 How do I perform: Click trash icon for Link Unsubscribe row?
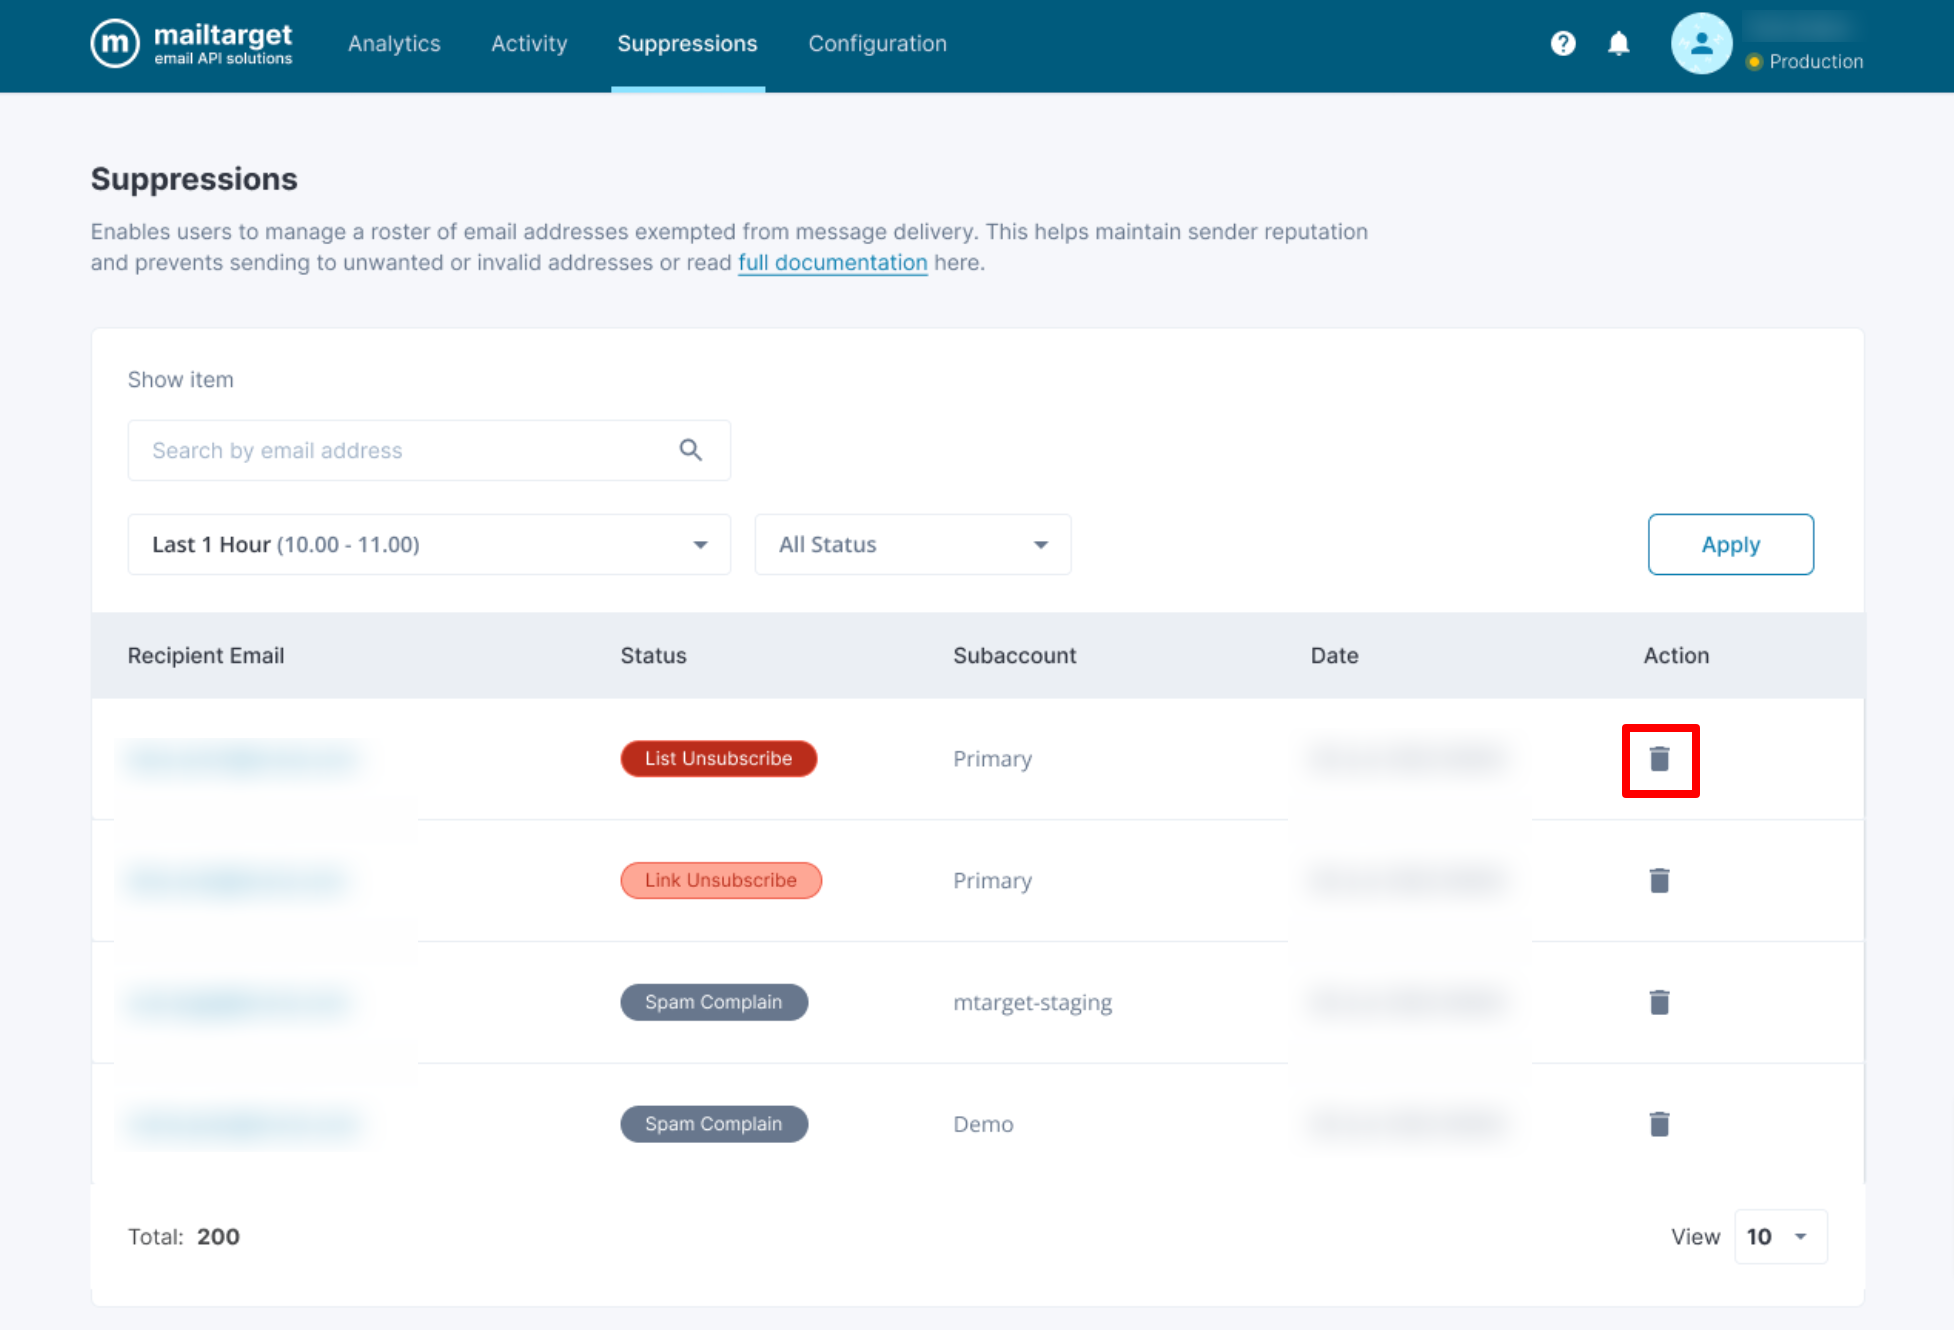tap(1659, 881)
